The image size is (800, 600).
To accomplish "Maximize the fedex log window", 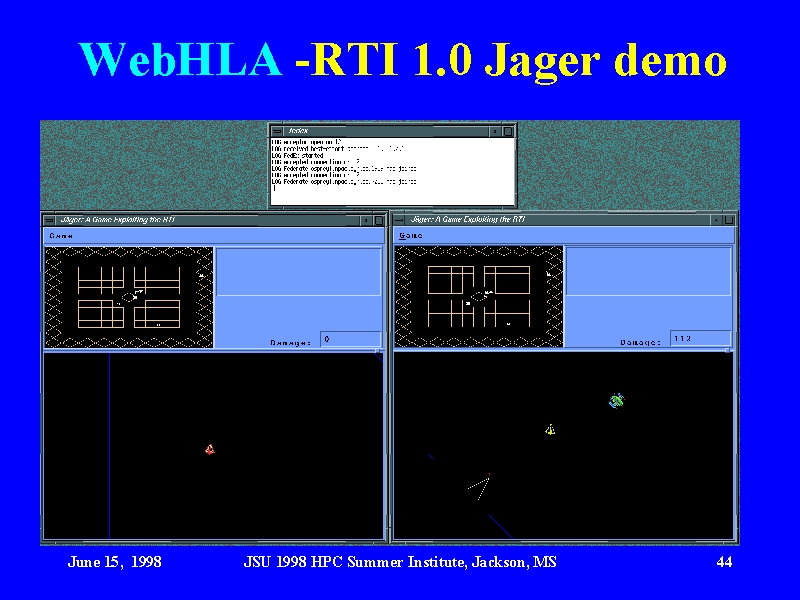I will 508,132.
